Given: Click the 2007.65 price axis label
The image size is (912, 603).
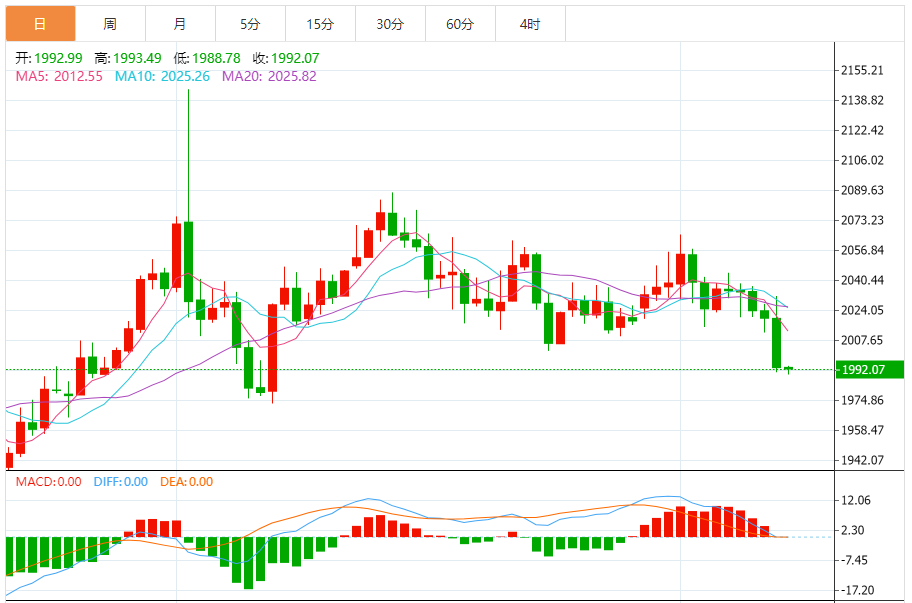Looking at the screenshot, I should coord(862,340).
